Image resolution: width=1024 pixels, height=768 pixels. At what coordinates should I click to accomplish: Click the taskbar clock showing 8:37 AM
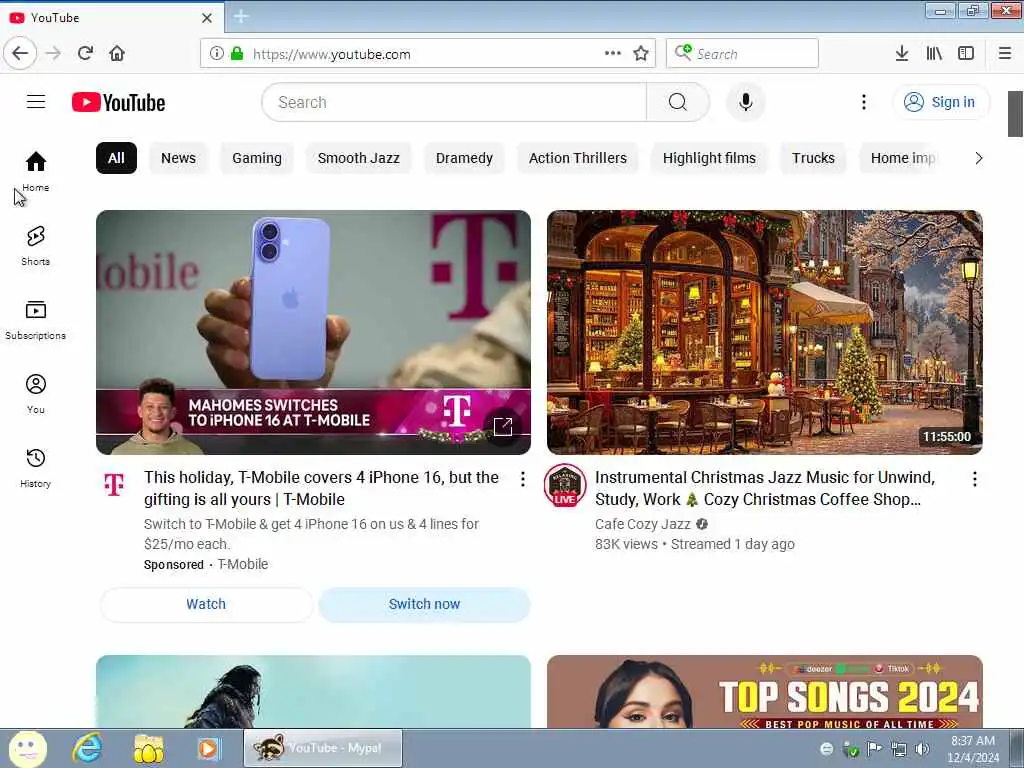(x=973, y=749)
